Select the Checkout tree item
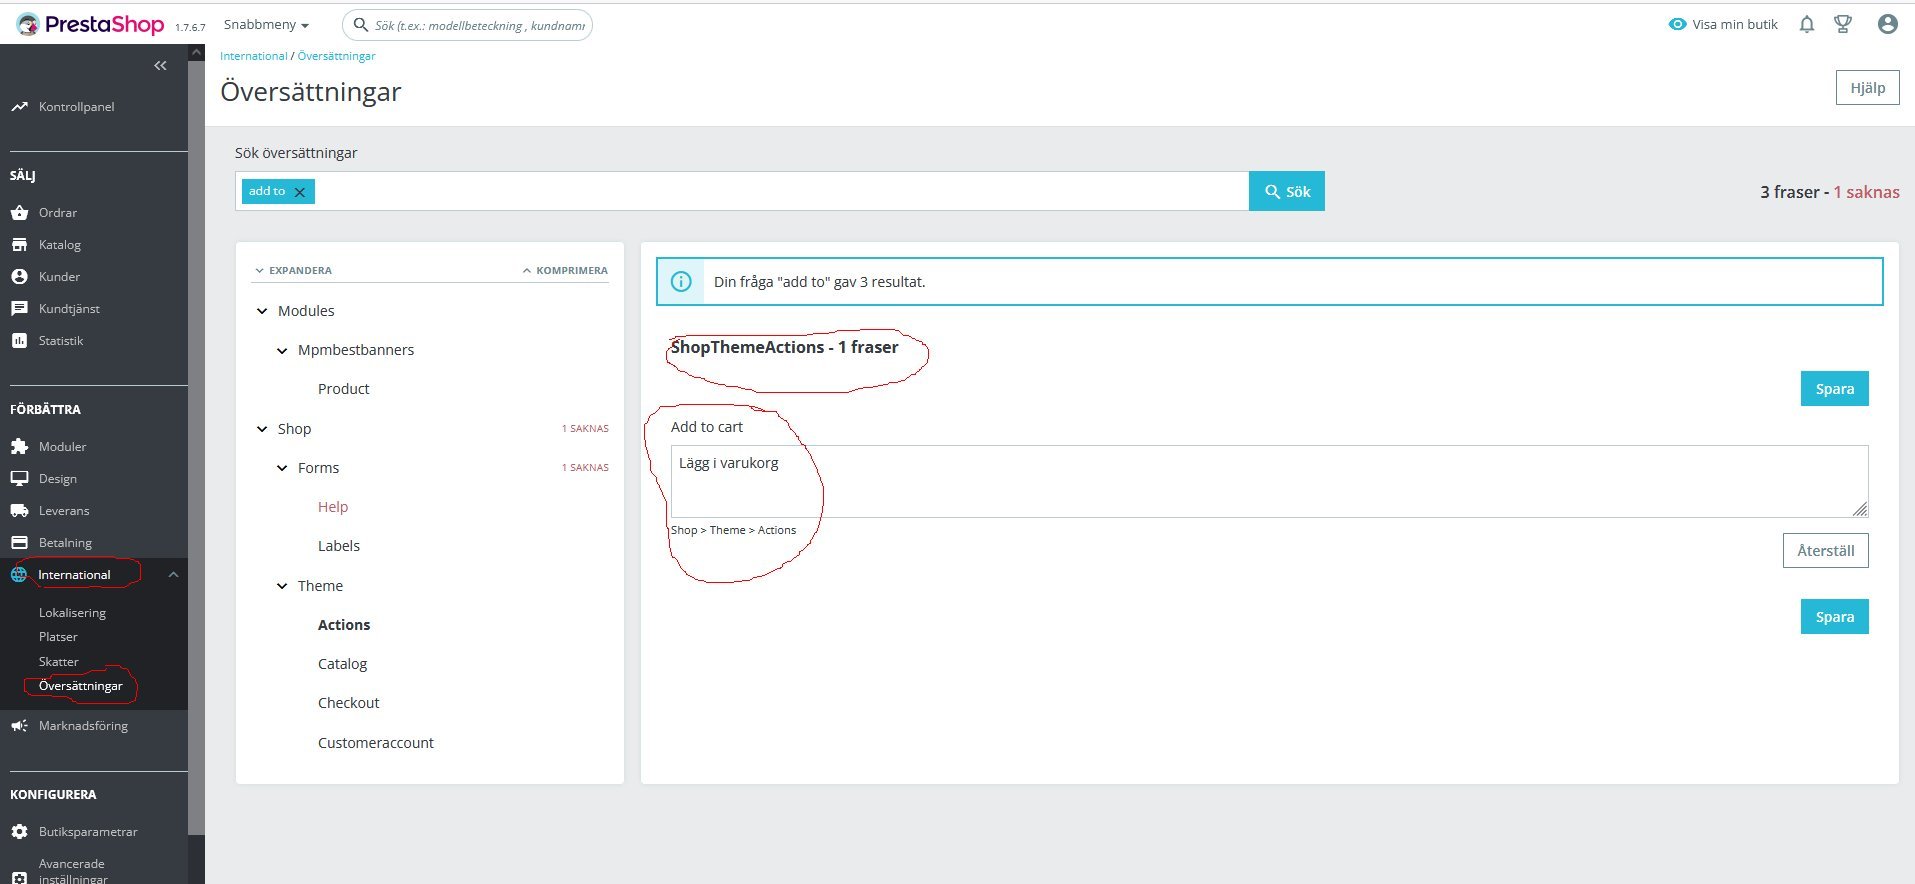 pyautogui.click(x=348, y=703)
